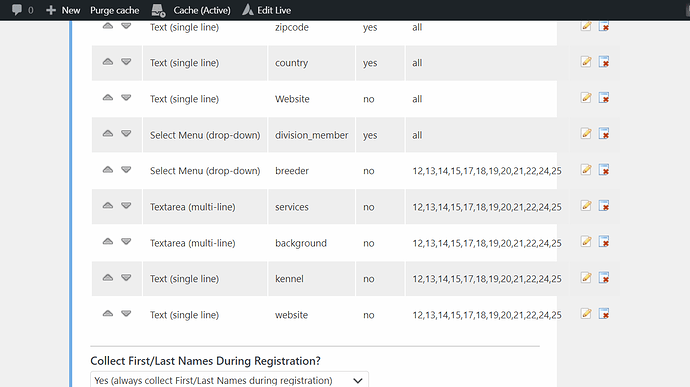
Task: Move division_member field up
Action: (108, 133)
